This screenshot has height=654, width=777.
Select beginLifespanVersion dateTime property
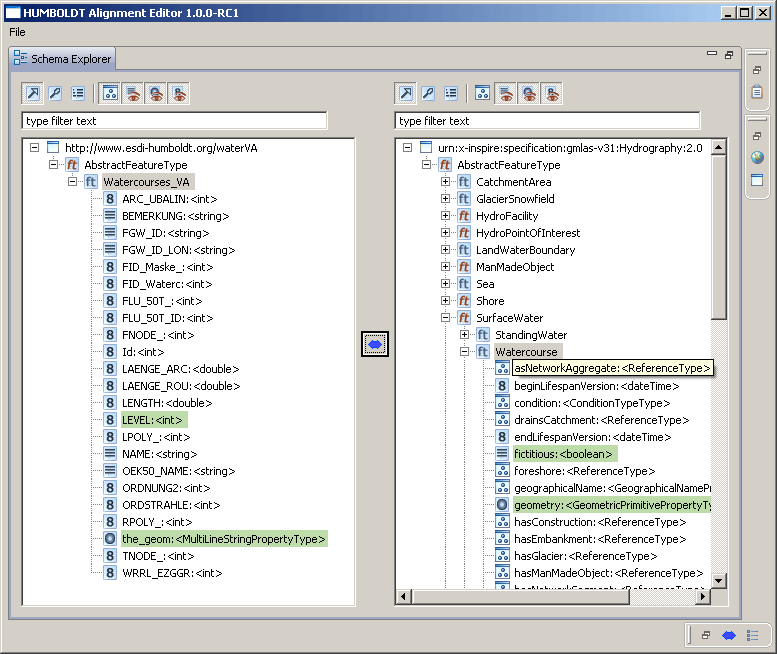(x=596, y=386)
